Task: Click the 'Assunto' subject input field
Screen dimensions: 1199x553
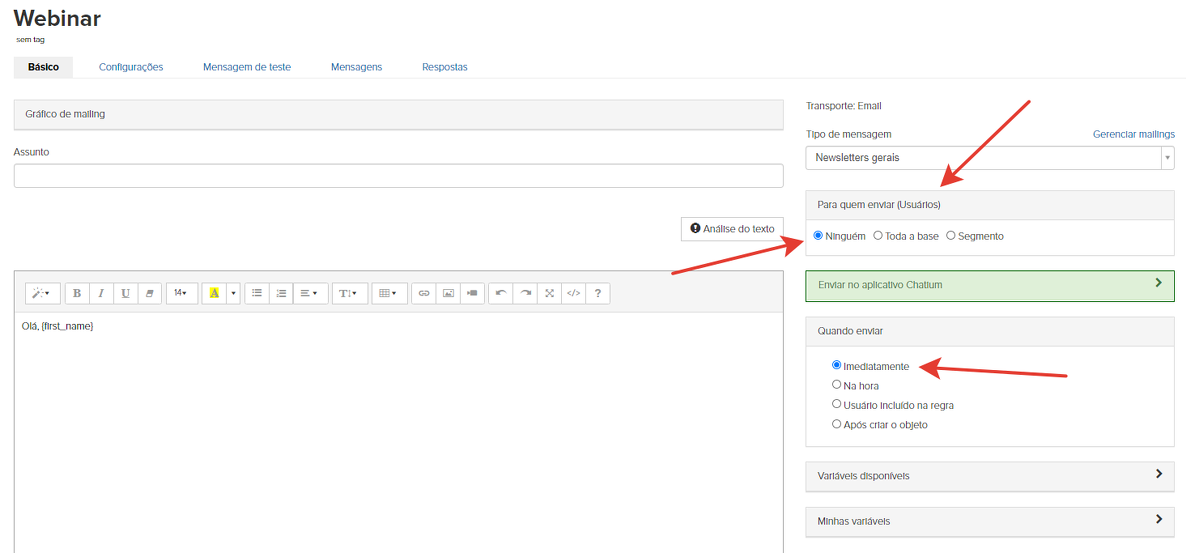Action: [x=398, y=176]
